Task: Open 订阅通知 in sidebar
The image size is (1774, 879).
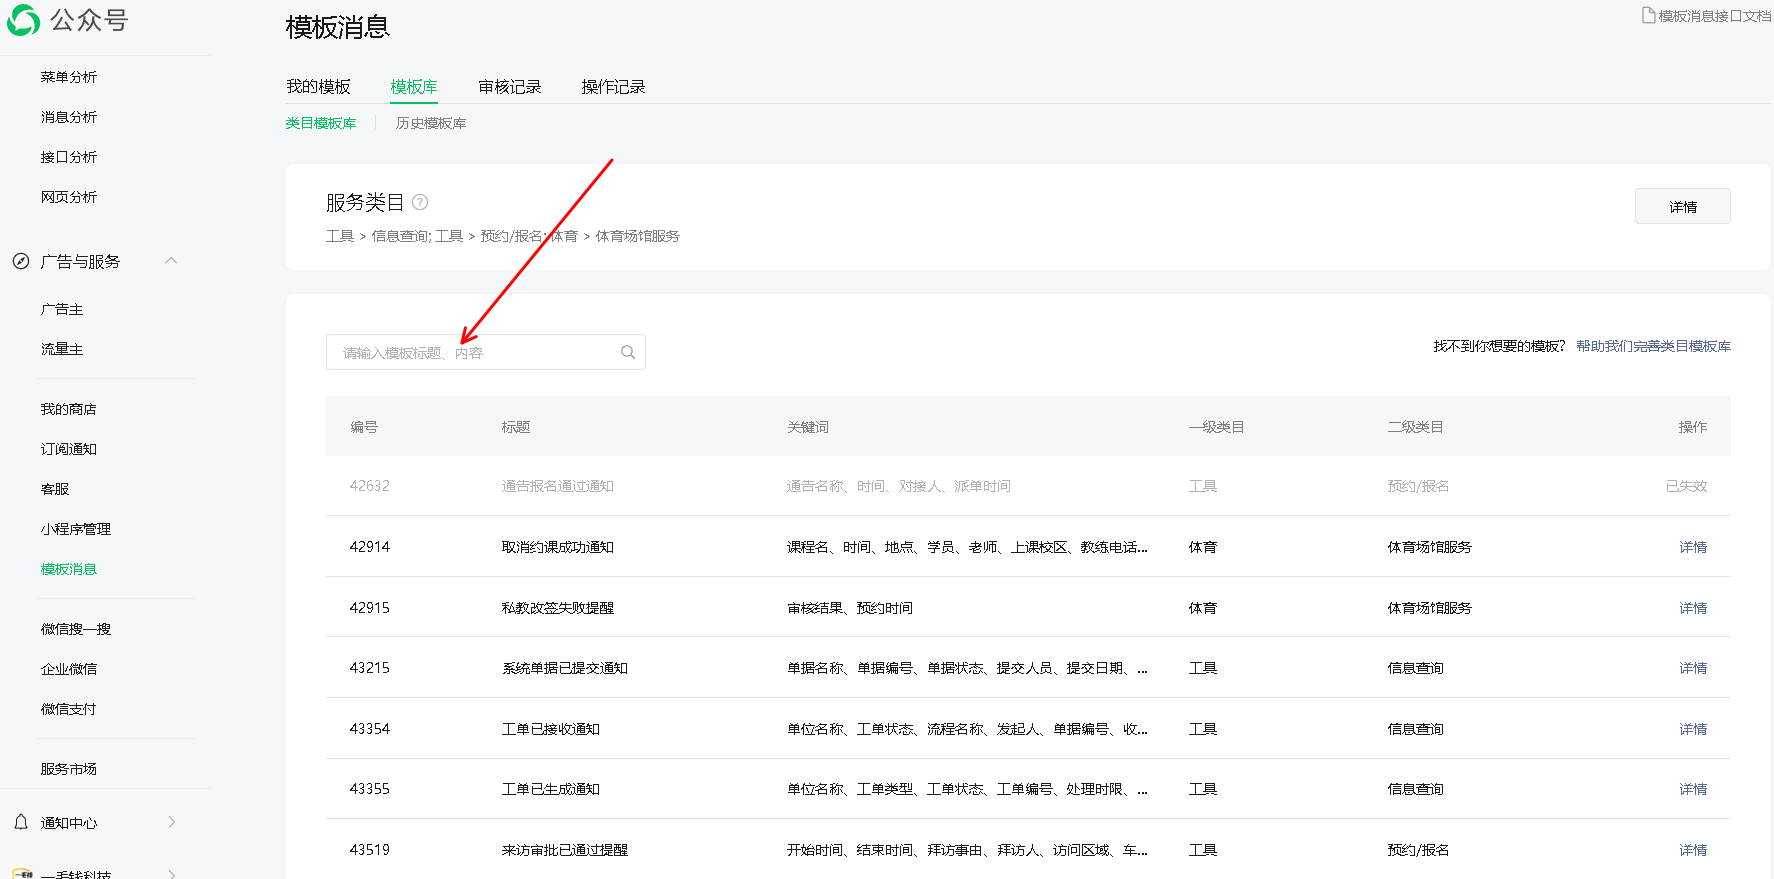Action: 69,449
